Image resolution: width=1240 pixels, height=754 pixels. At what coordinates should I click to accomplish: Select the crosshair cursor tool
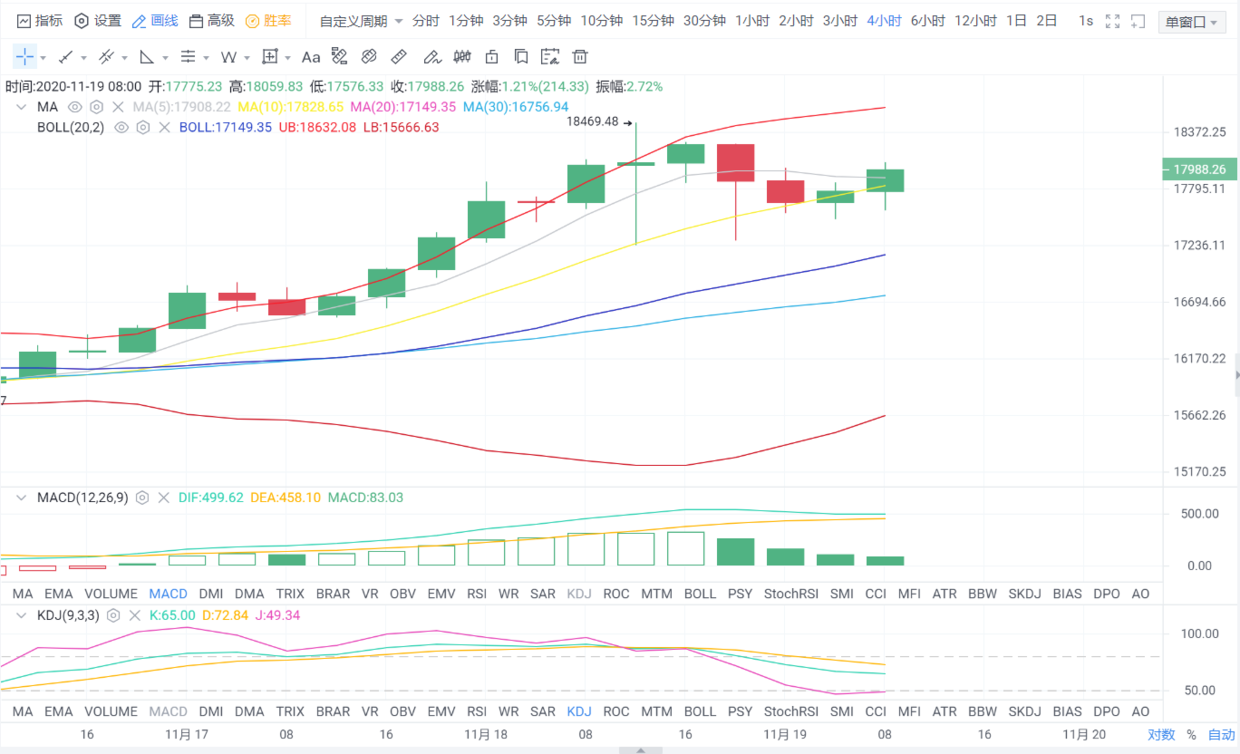pos(24,57)
